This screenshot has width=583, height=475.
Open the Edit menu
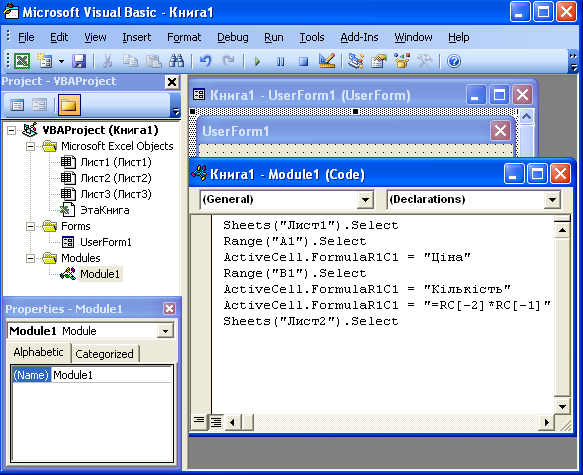(x=59, y=37)
